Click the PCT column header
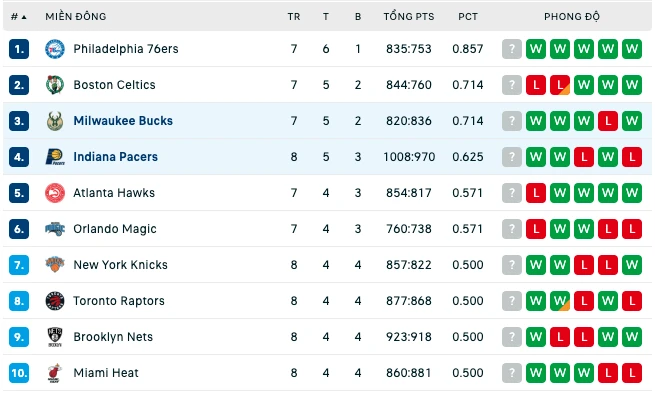 (x=467, y=17)
